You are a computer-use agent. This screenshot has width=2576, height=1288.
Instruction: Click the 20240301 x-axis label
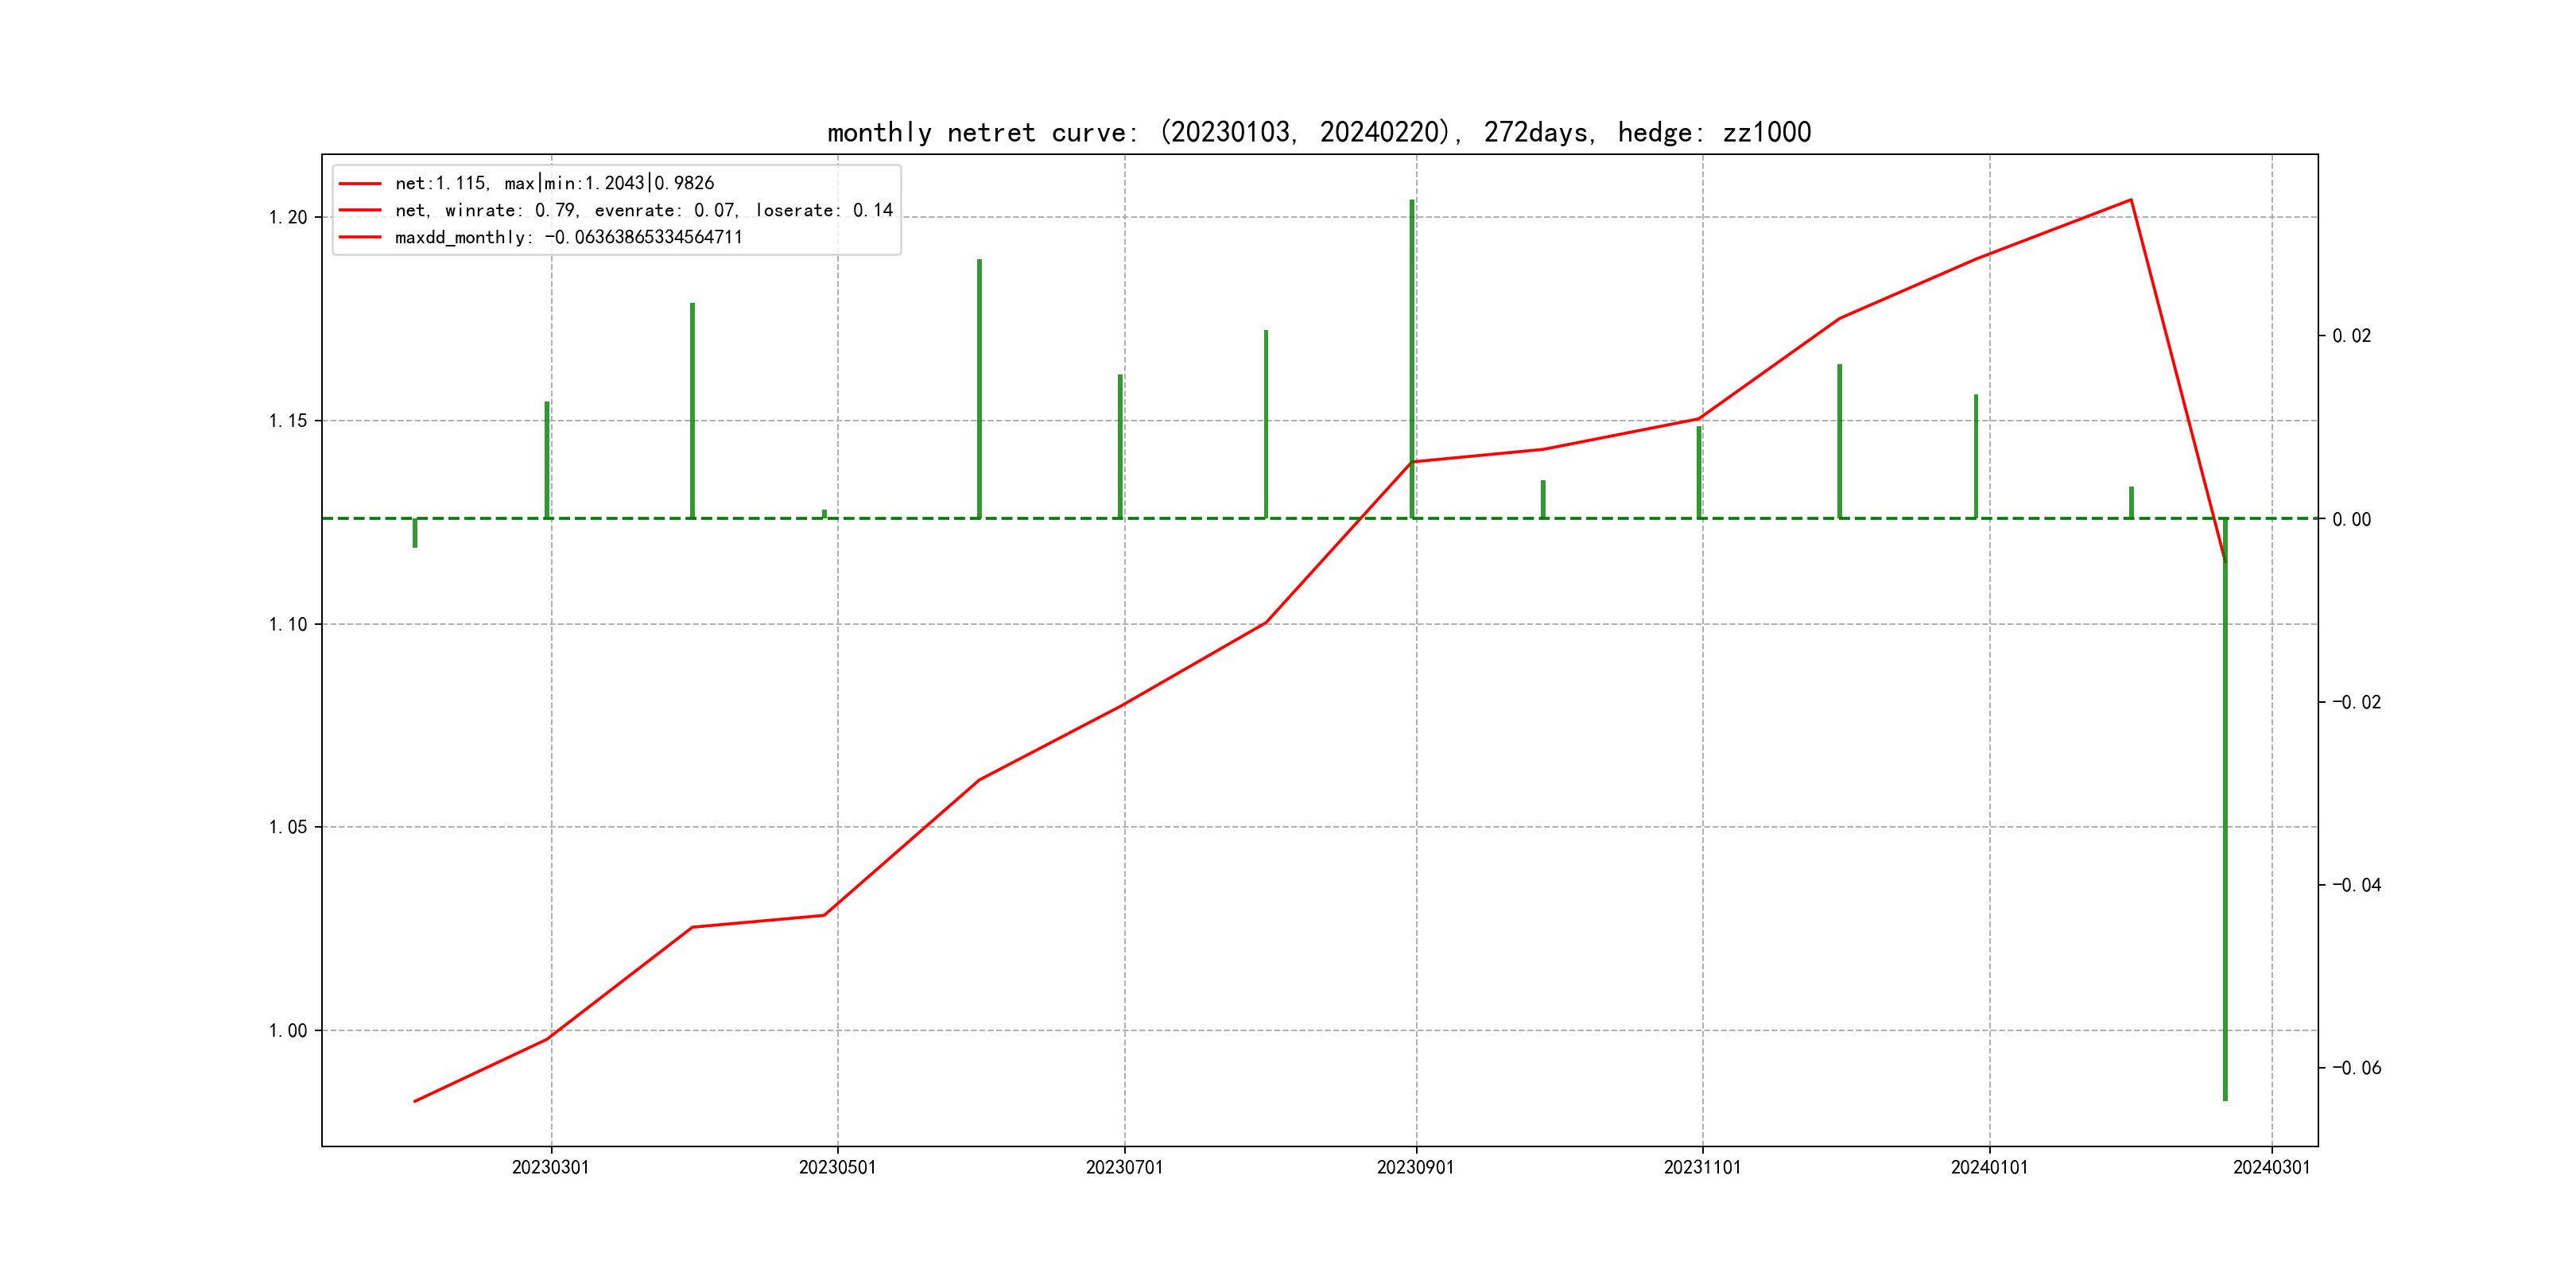(2271, 1167)
